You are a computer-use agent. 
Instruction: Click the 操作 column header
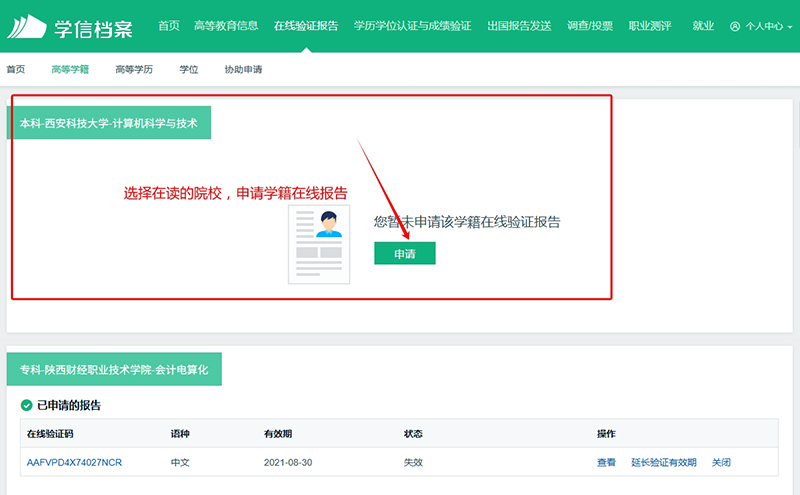pyautogui.click(x=606, y=434)
